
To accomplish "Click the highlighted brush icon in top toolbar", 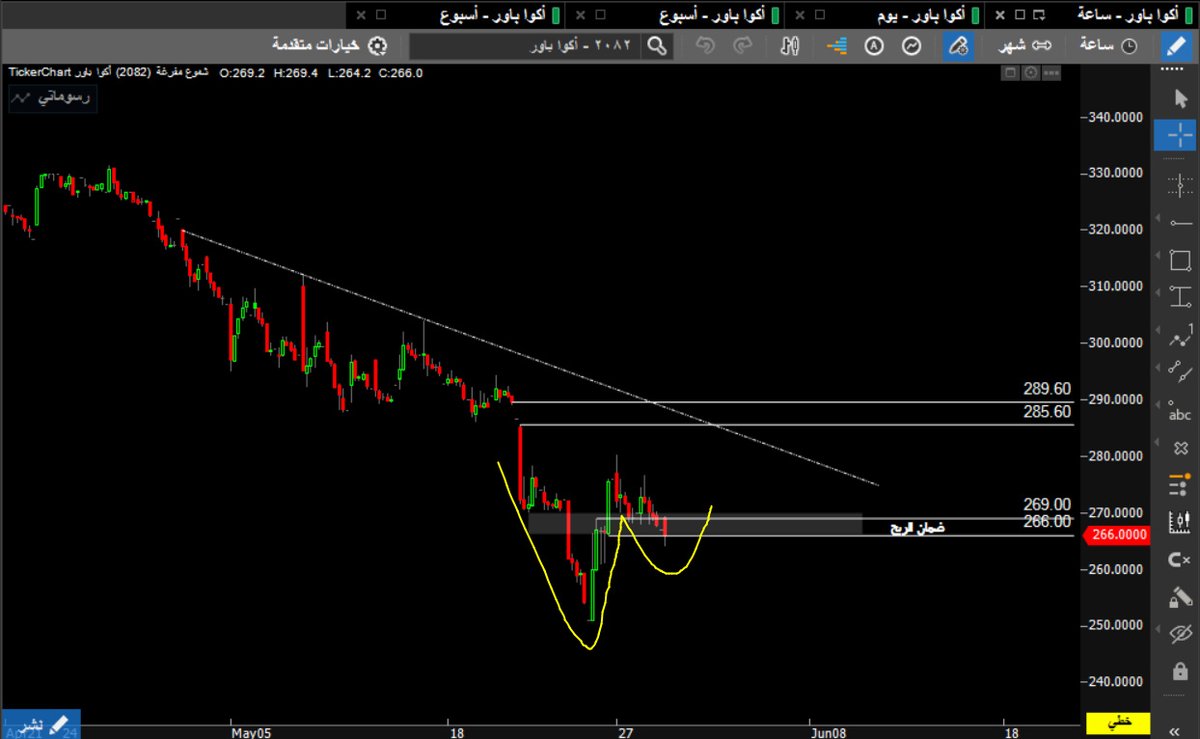I will click(x=959, y=46).
